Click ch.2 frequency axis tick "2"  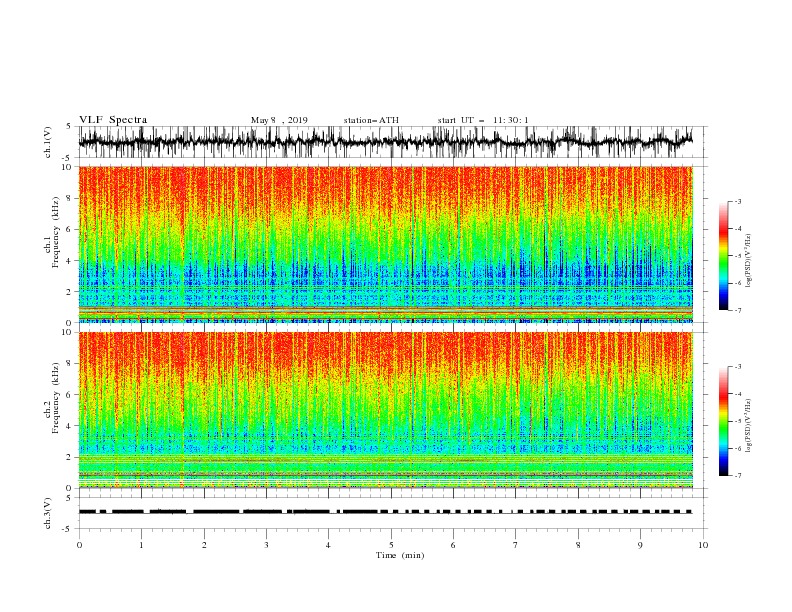[x=69, y=457]
